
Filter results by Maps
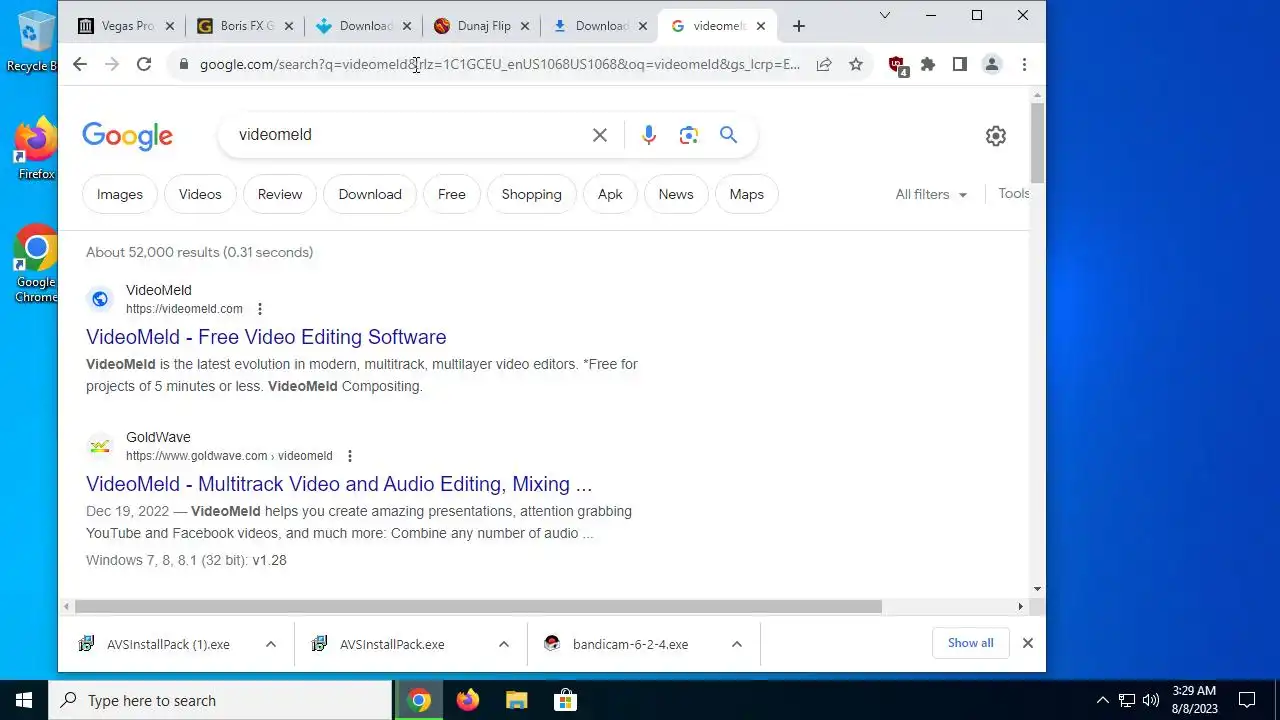coord(747,194)
